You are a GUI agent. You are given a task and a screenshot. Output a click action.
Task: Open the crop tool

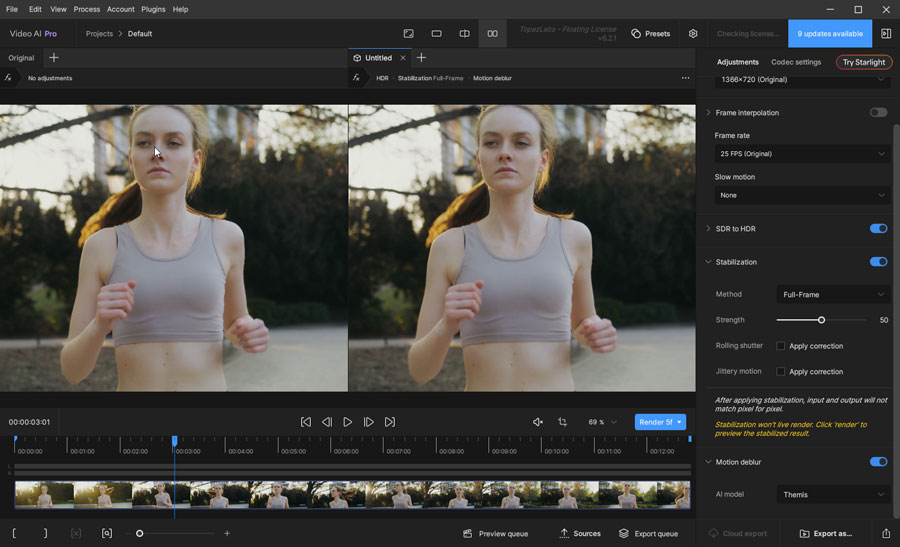pos(562,422)
